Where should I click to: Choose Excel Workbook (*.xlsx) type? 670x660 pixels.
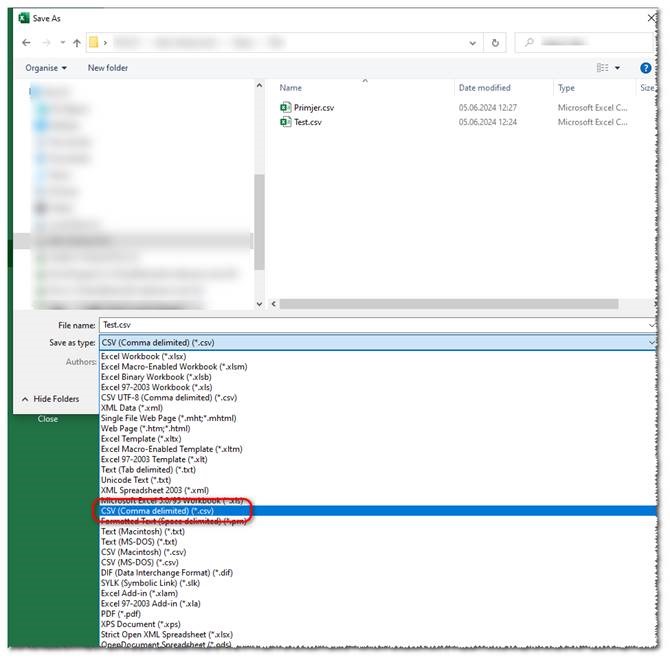tap(144, 356)
